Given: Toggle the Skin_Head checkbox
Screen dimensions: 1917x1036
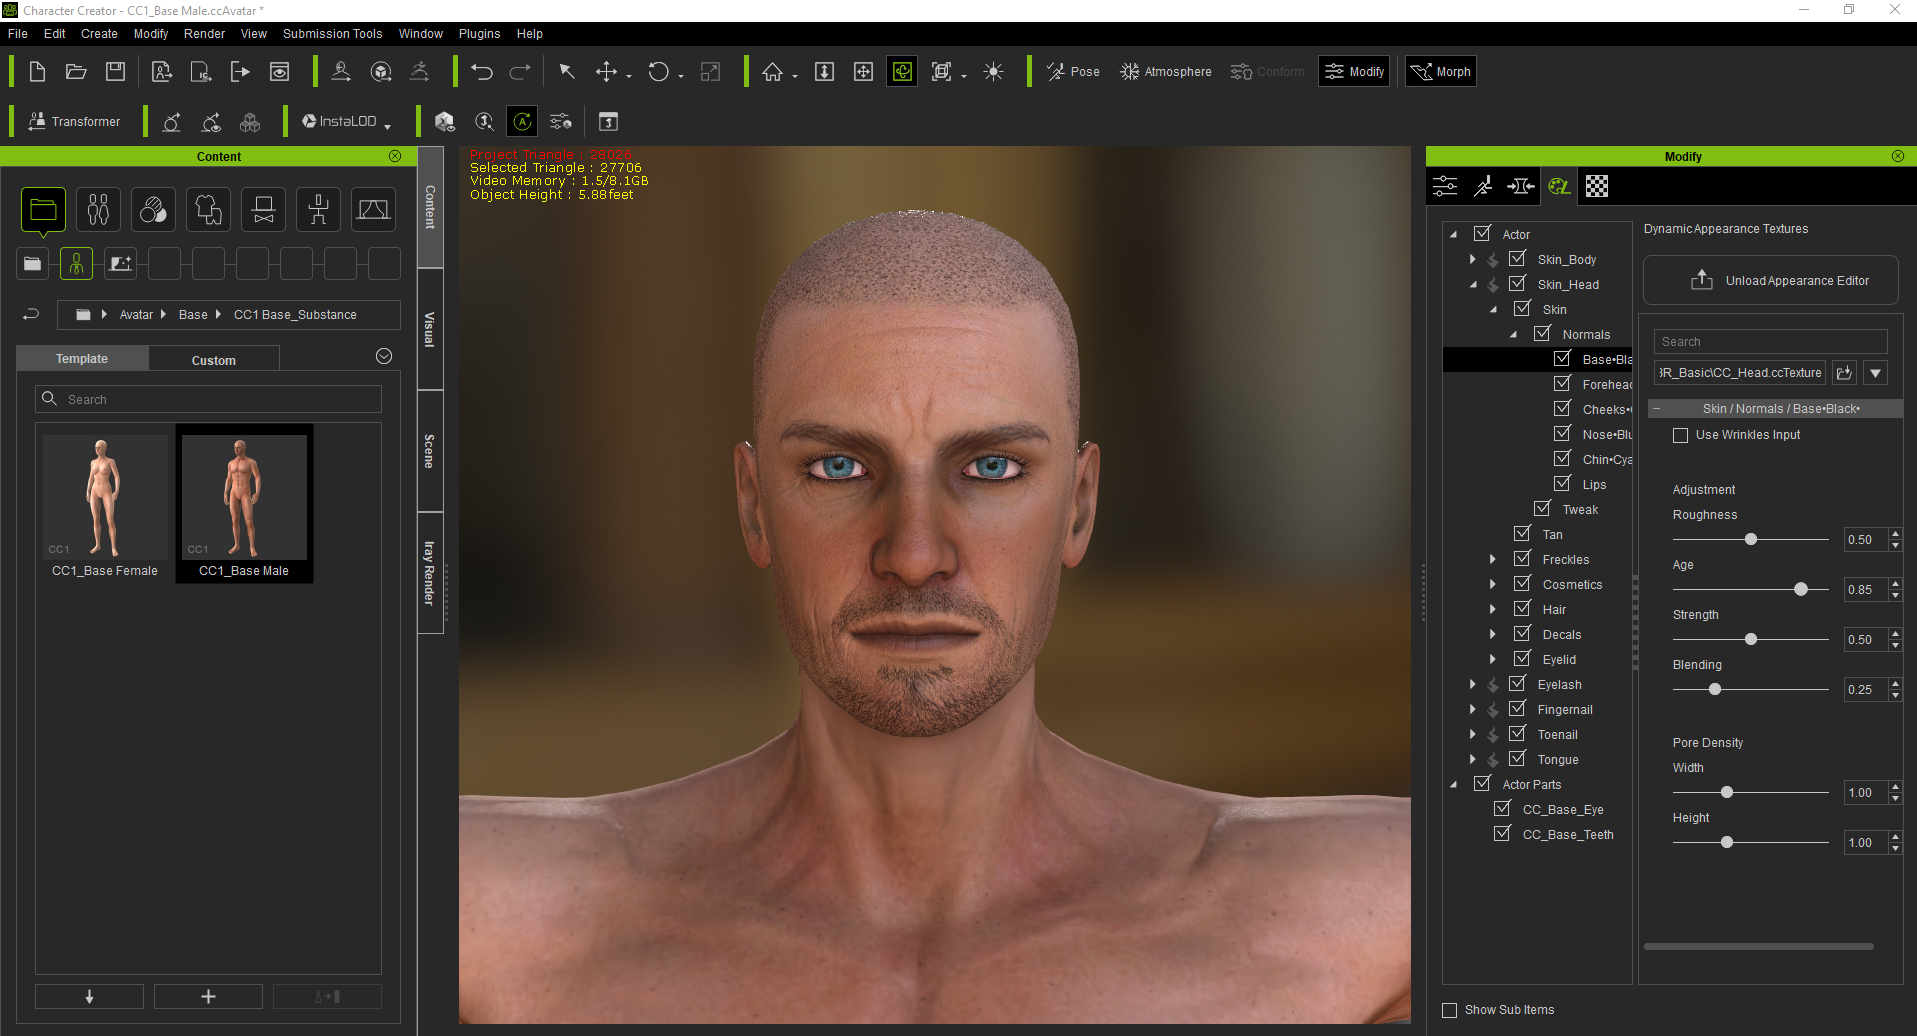Looking at the screenshot, I should [x=1517, y=284].
